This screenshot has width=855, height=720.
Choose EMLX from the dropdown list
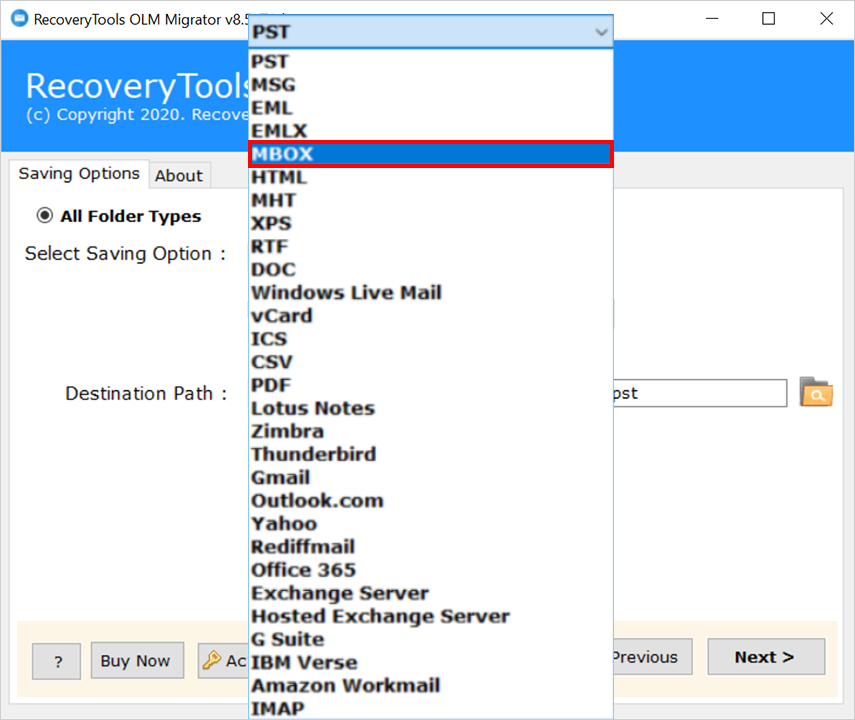point(431,131)
